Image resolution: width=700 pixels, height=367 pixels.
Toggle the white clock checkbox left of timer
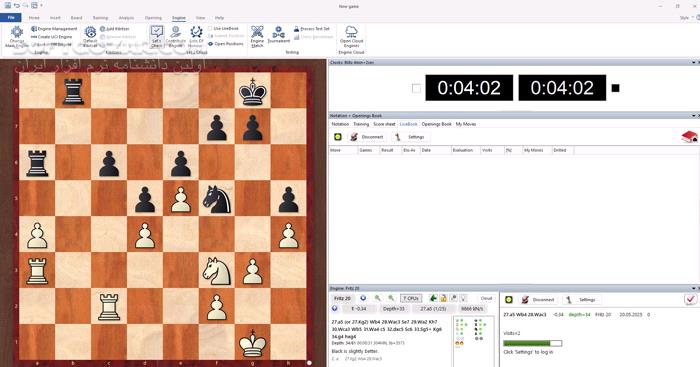416,88
